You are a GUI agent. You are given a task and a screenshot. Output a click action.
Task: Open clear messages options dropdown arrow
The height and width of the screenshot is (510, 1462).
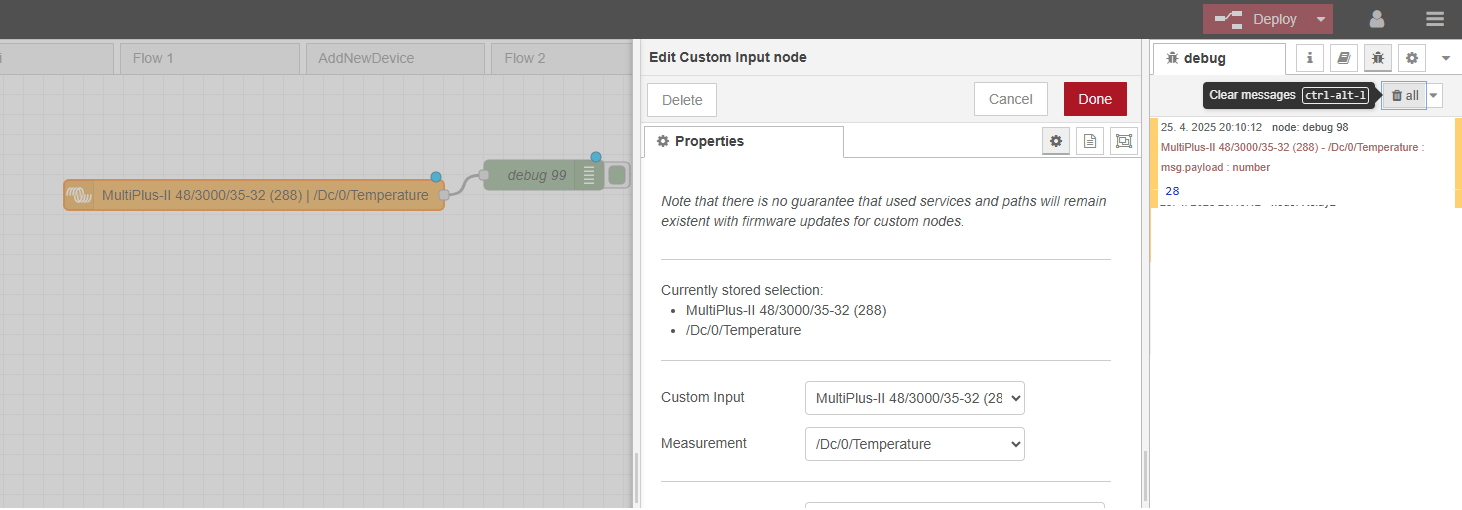1435,95
